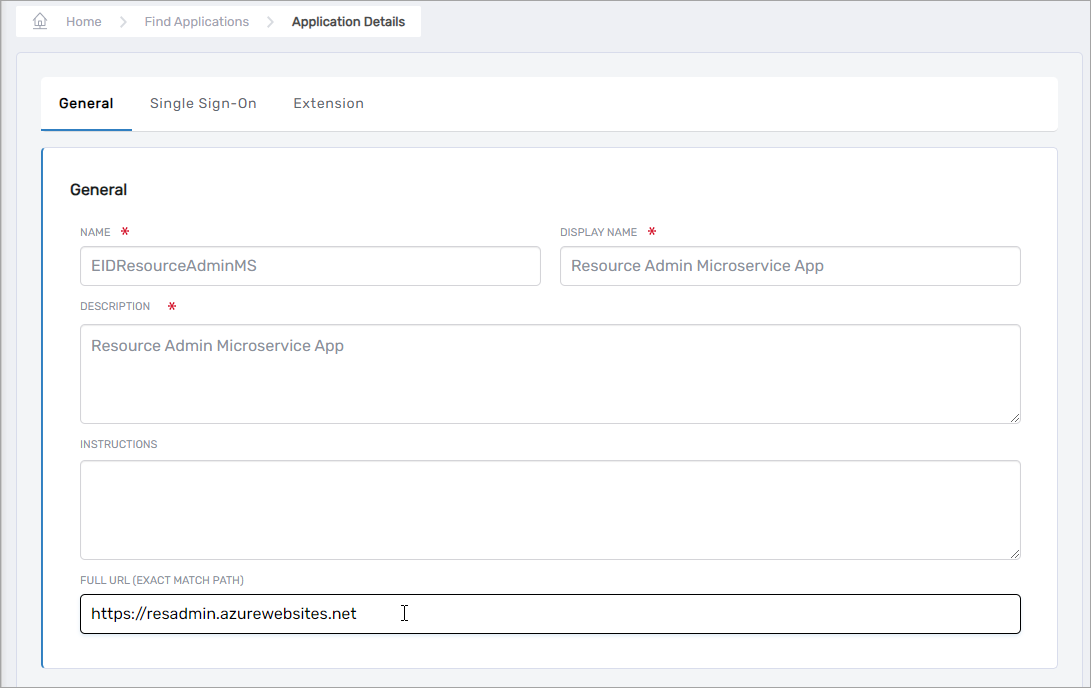The image size is (1091, 688).
Task: Click the chevron separator after Home
Action: coord(123,22)
